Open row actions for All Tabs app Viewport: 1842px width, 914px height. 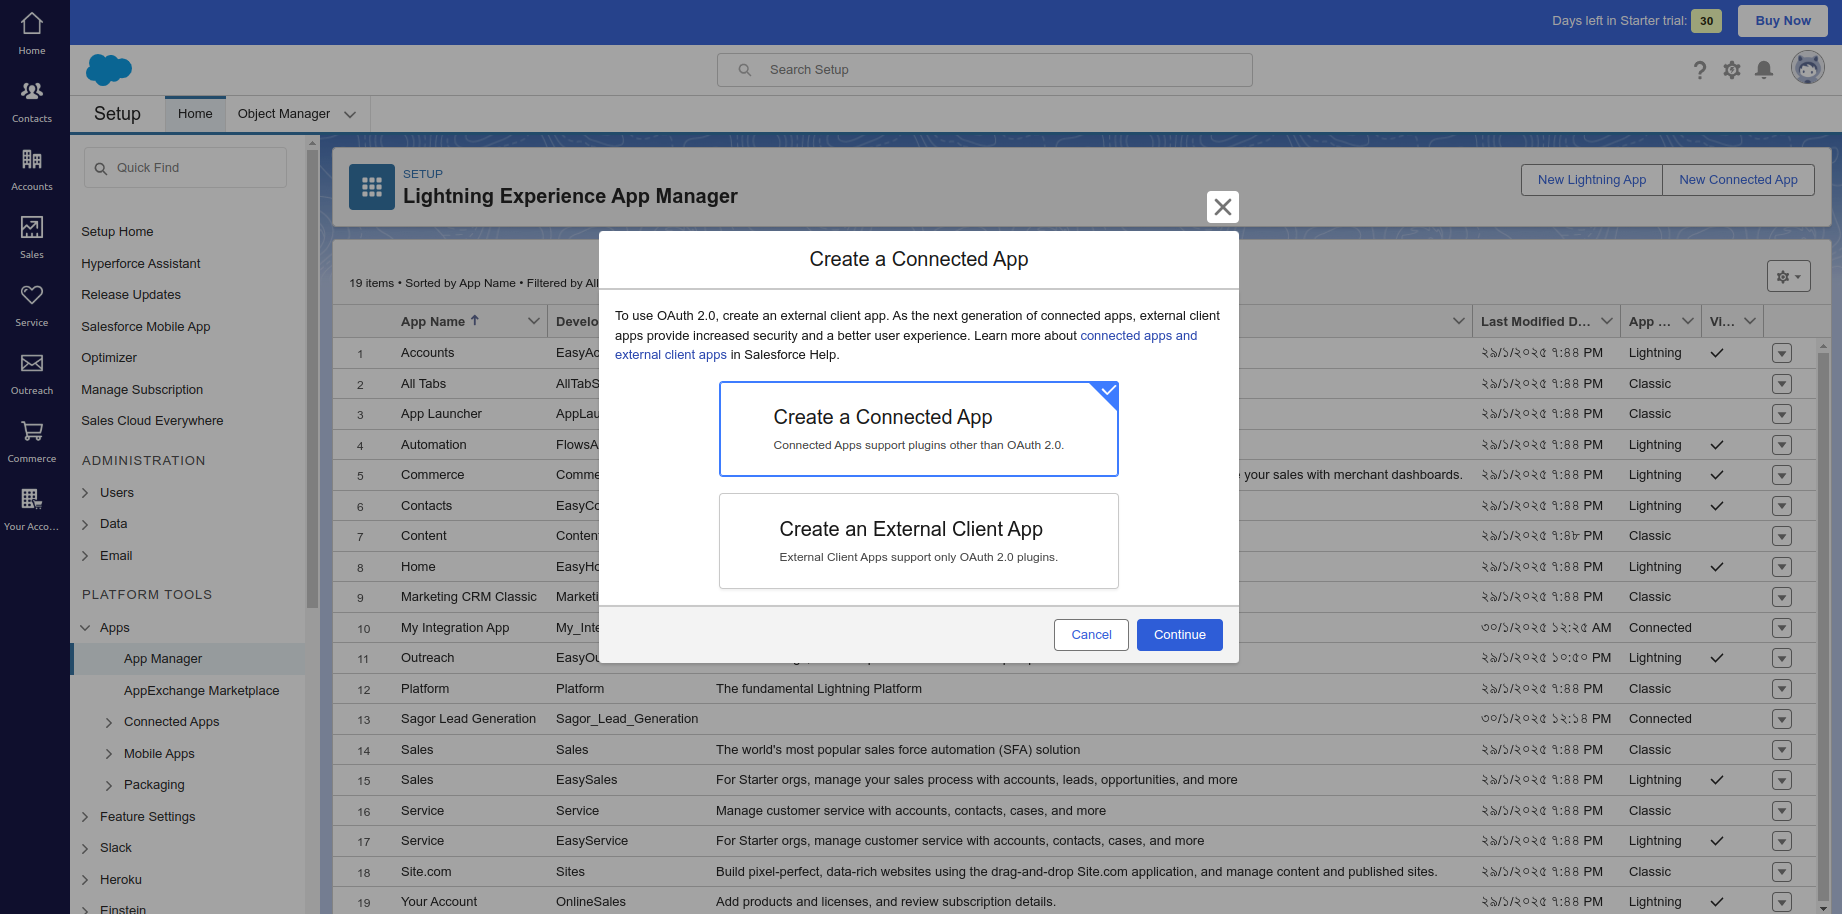pyautogui.click(x=1782, y=384)
